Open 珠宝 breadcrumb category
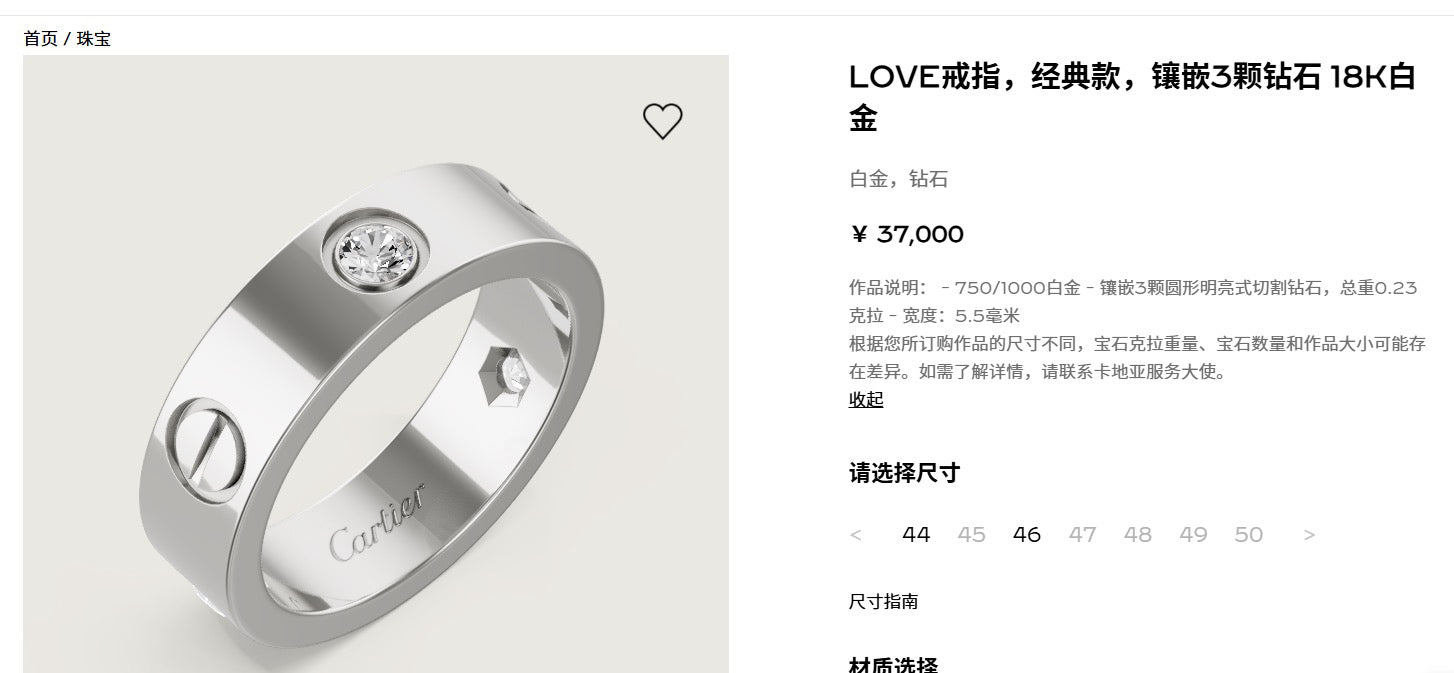Image resolution: width=1454 pixels, height=673 pixels. click(x=94, y=39)
